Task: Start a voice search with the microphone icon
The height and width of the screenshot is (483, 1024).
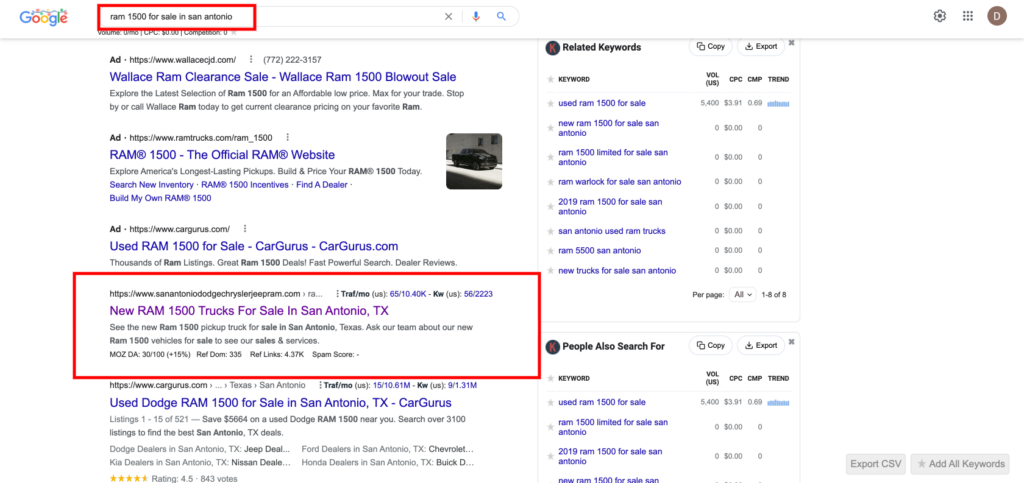Action: [x=475, y=17]
